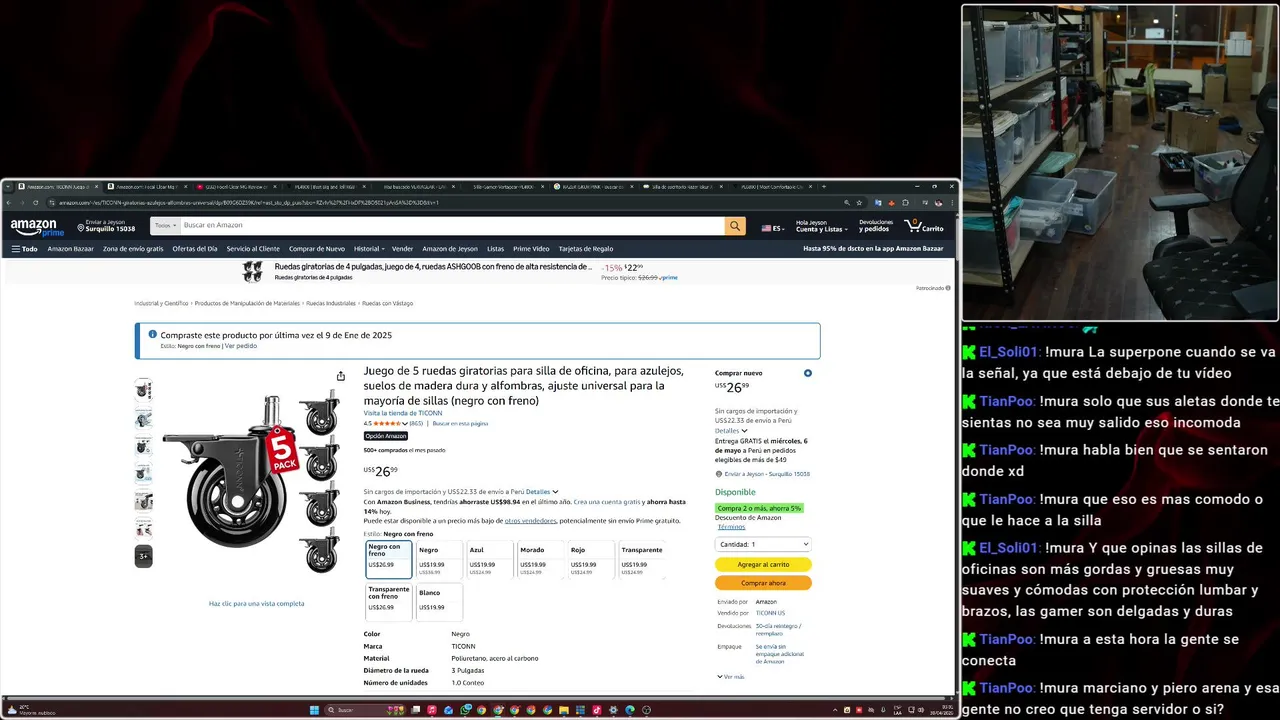Choose the Negro style option

(x=439, y=560)
